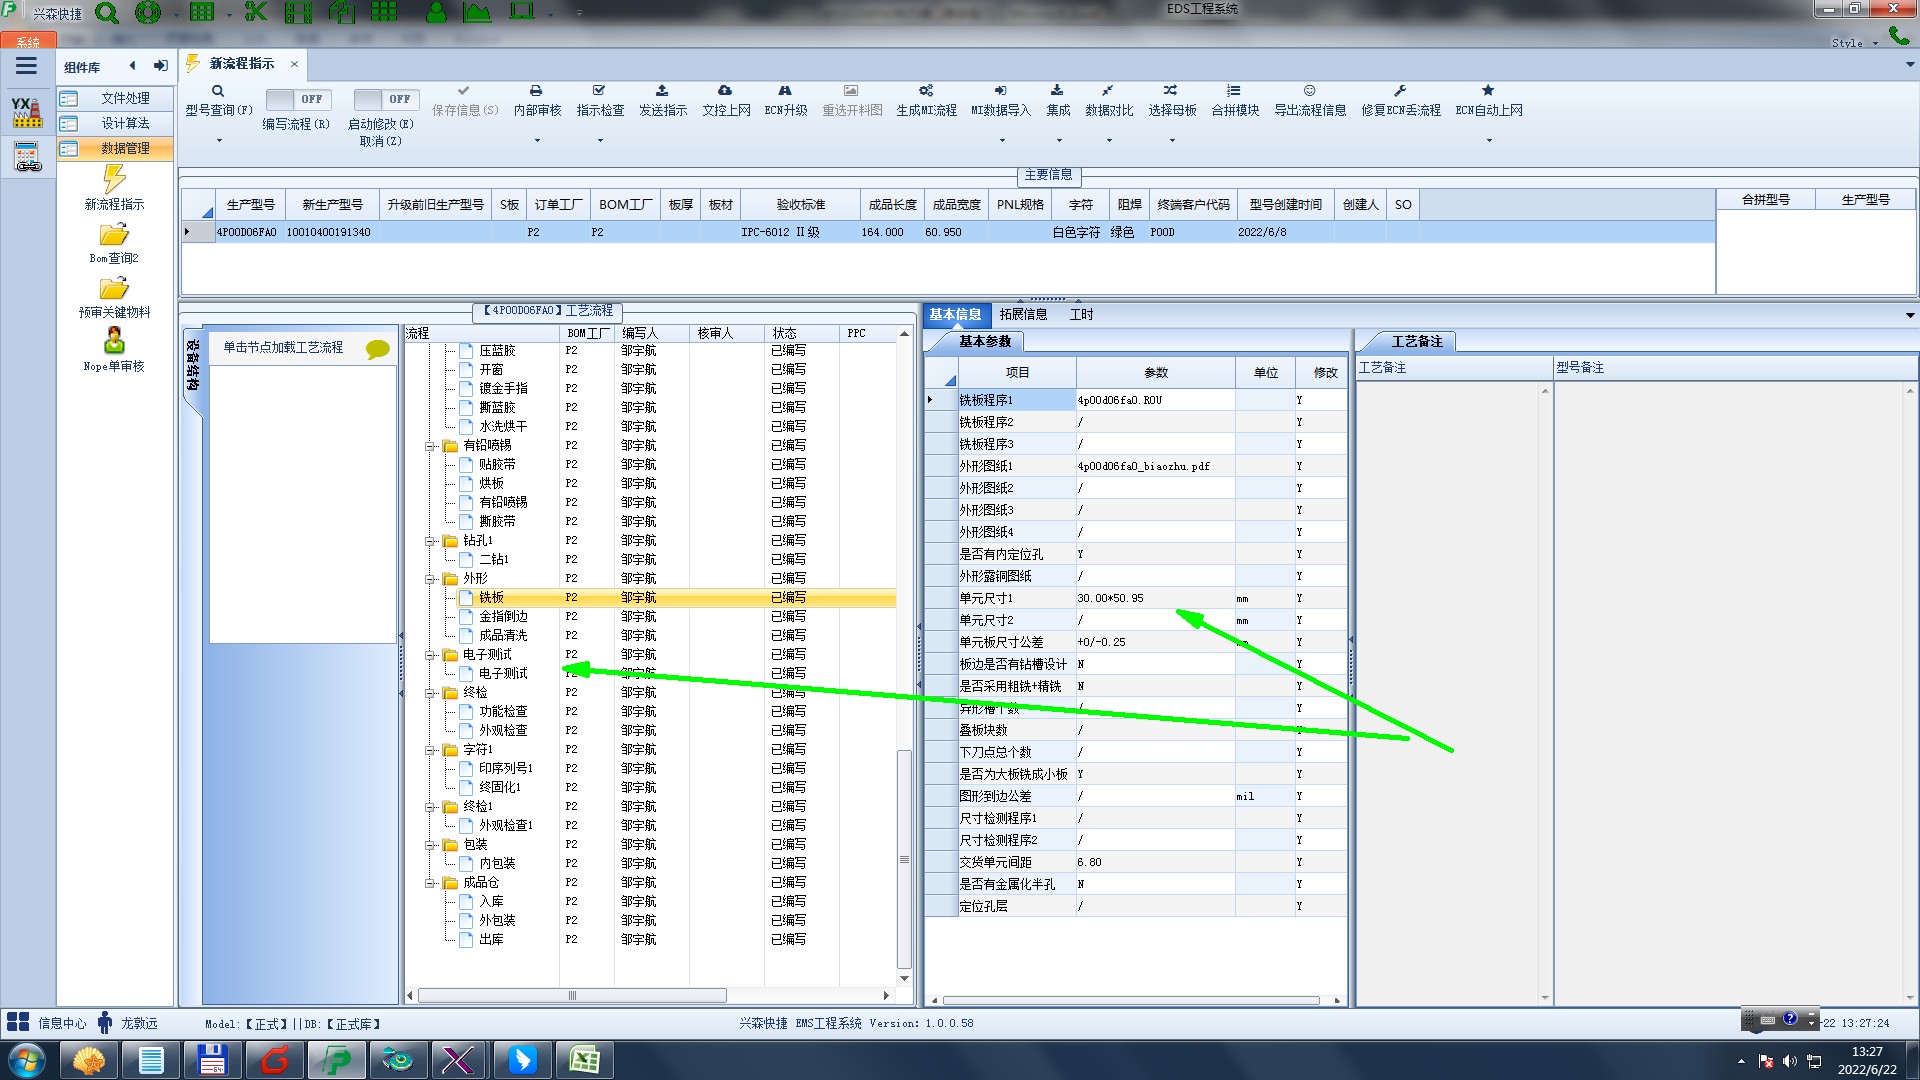Click the green magnifier search icon in title bar
The width and height of the screenshot is (1920, 1080).
click(x=107, y=13)
